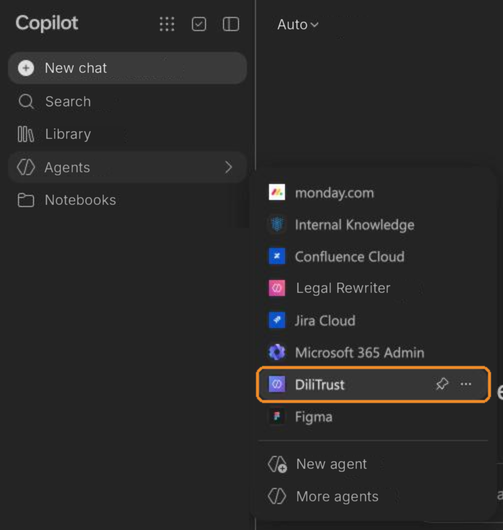Image resolution: width=503 pixels, height=530 pixels.
Task: Open the DiliTrust agent
Action: pyautogui.click(x=374, y=384)
